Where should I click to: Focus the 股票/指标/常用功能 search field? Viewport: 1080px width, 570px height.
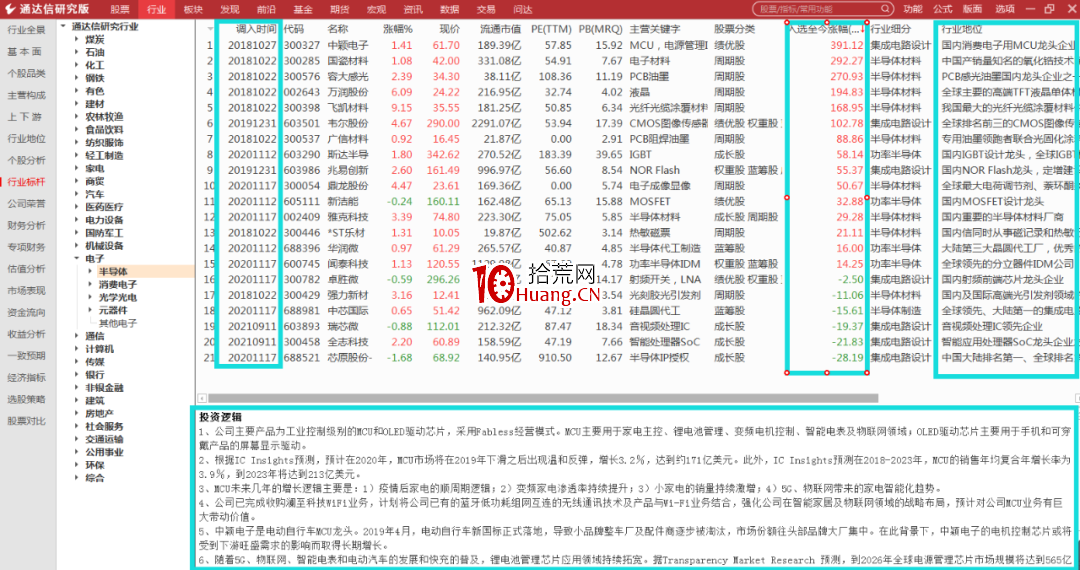[x=820, y=9]
